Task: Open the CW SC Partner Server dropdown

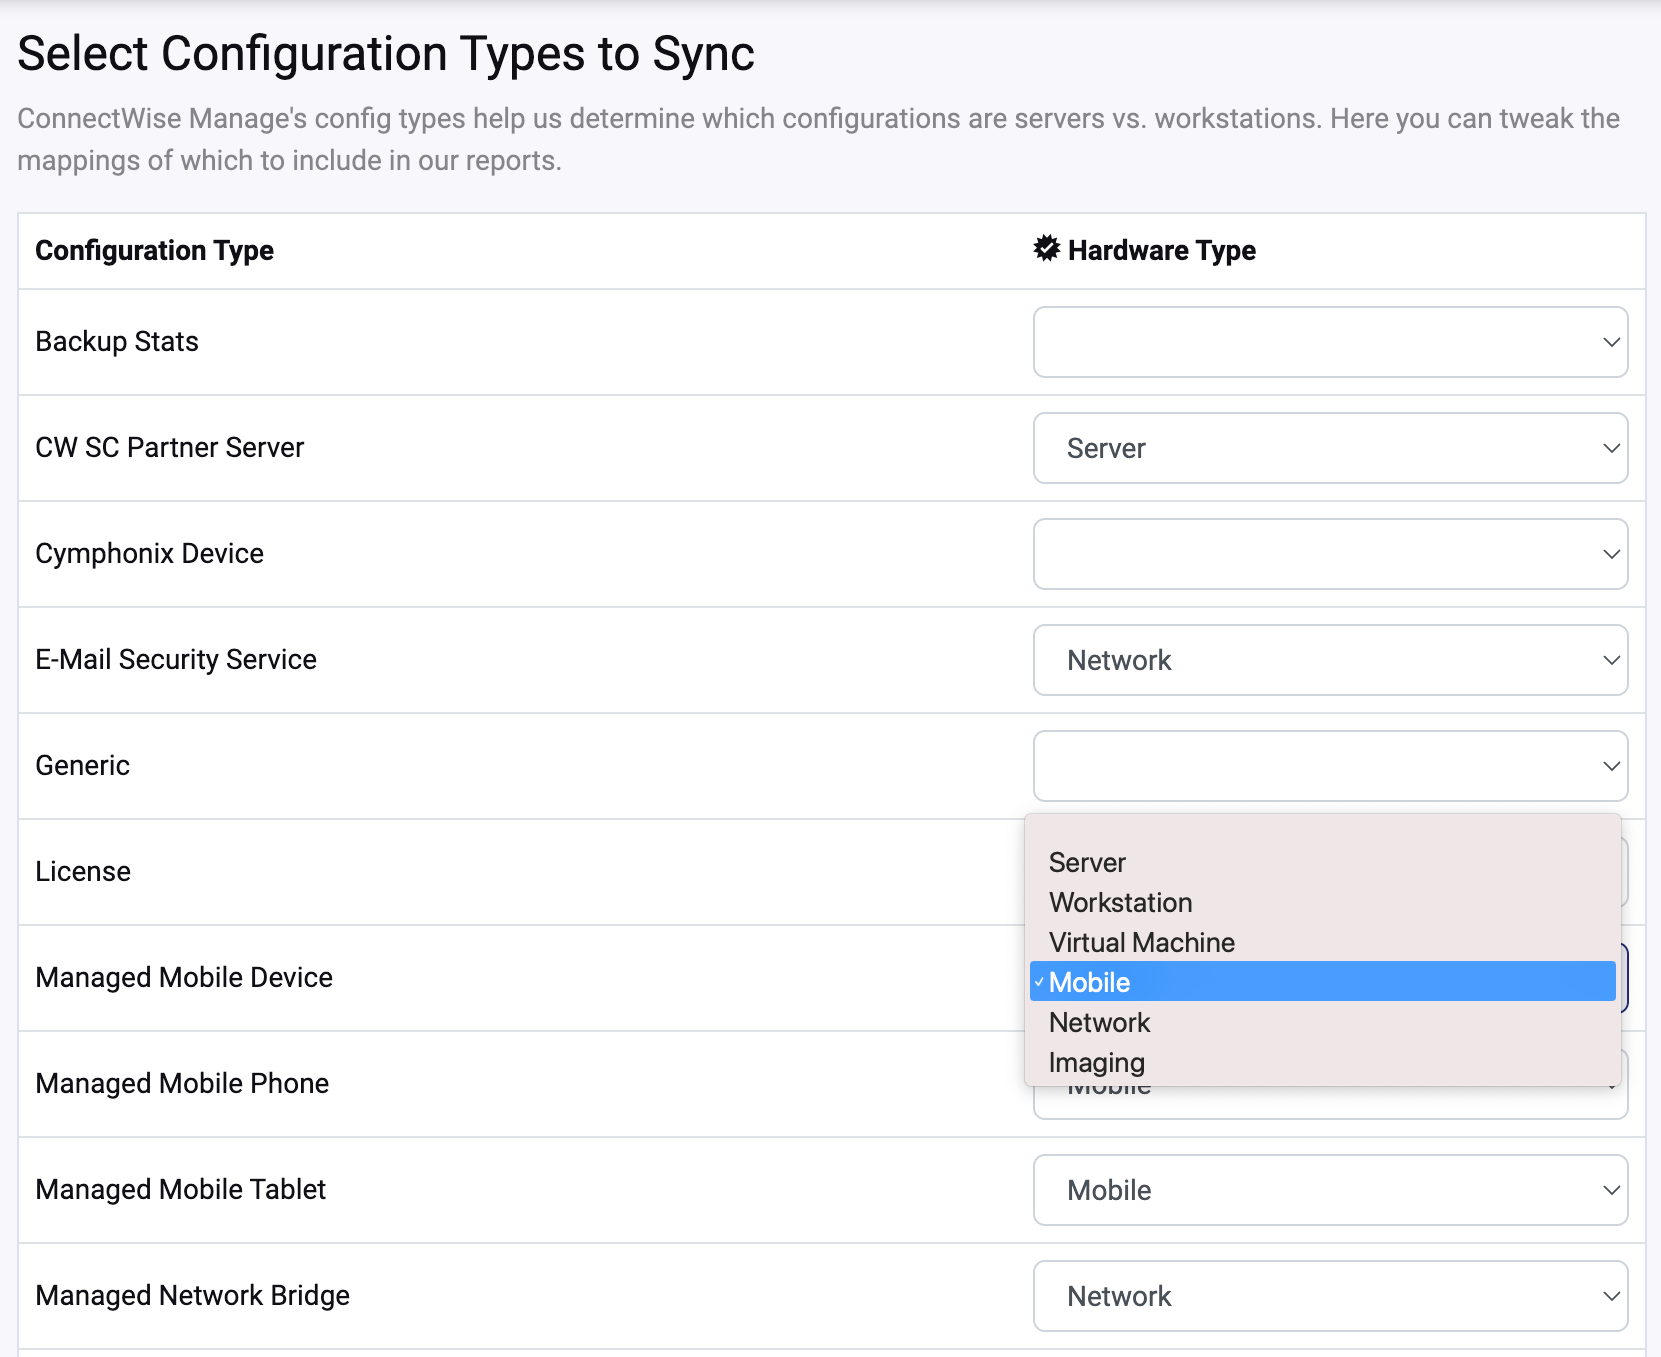Action: click(x=1330, y=448)
